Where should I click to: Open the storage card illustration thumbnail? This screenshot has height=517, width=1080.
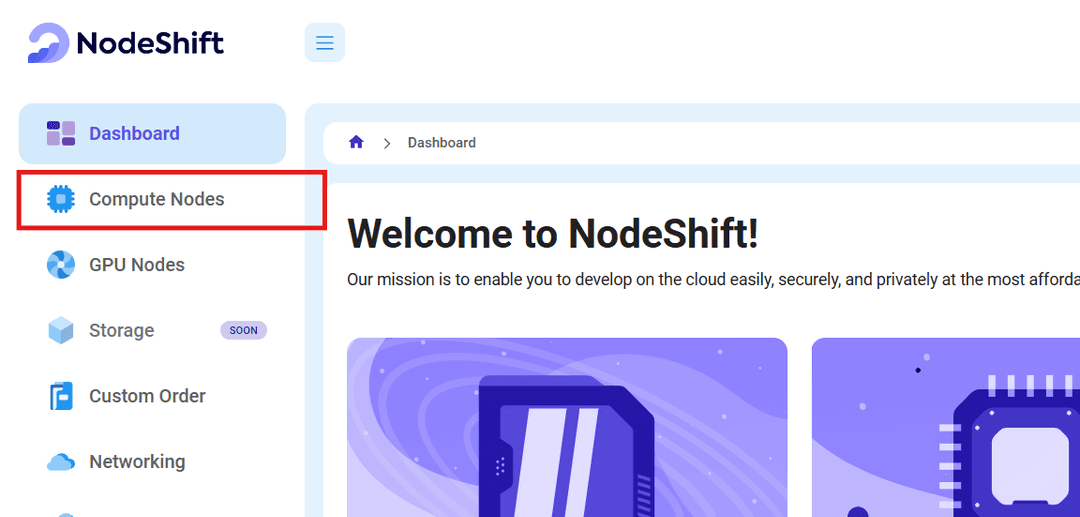[567, 428]
